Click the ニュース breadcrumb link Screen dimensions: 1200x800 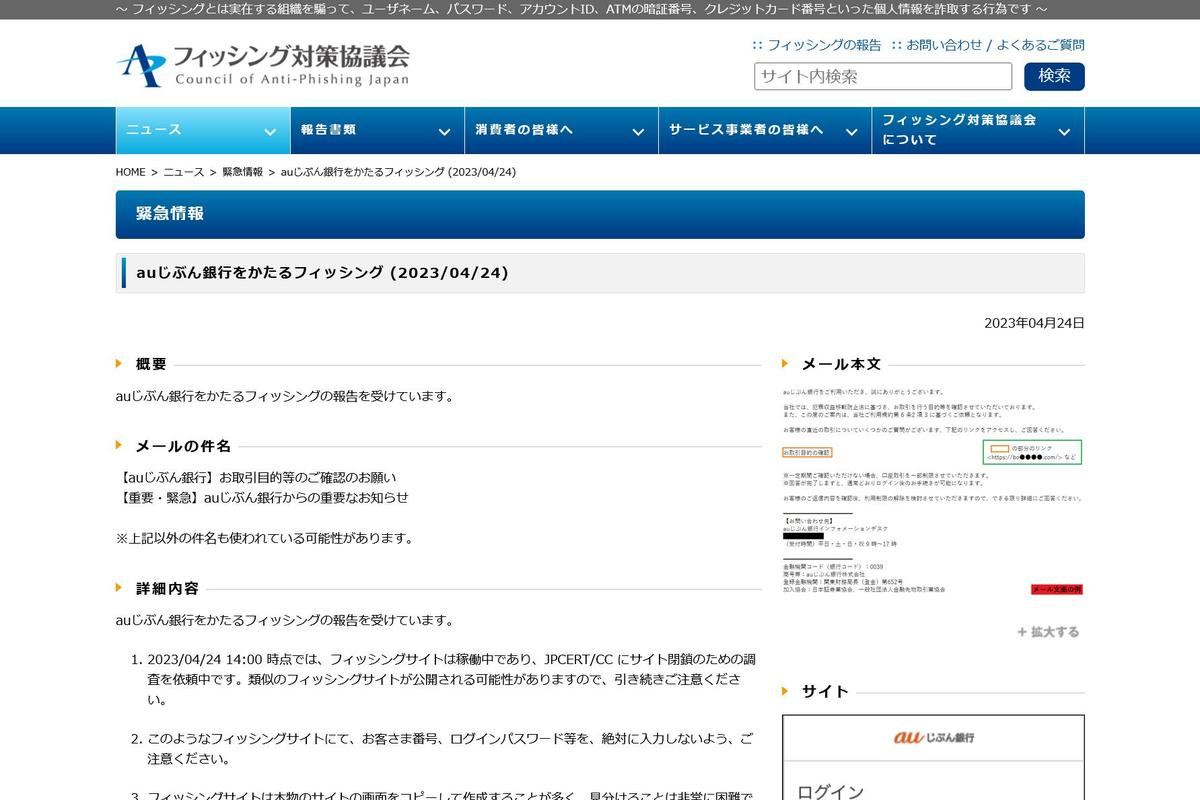click(184, 172)
